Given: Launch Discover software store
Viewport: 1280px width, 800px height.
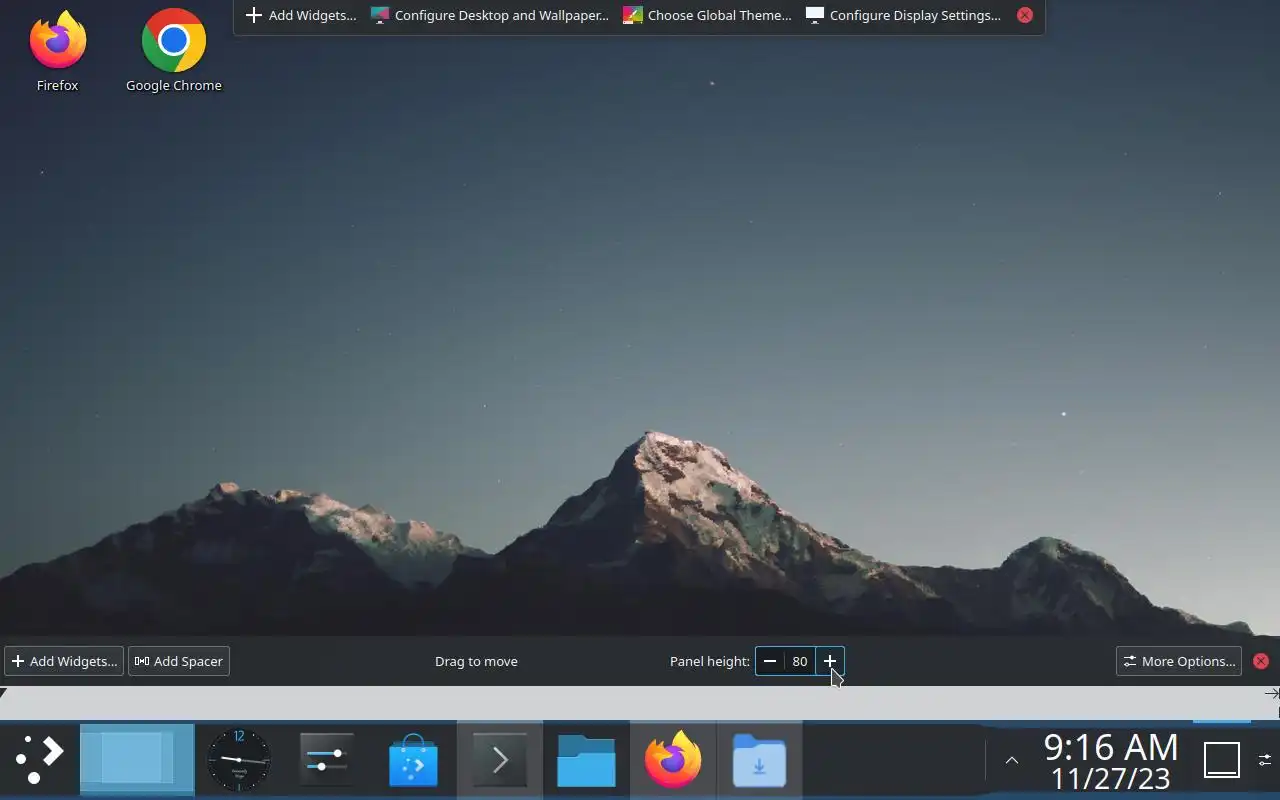Looking at the screenshot, I should (x=413, y=760).
